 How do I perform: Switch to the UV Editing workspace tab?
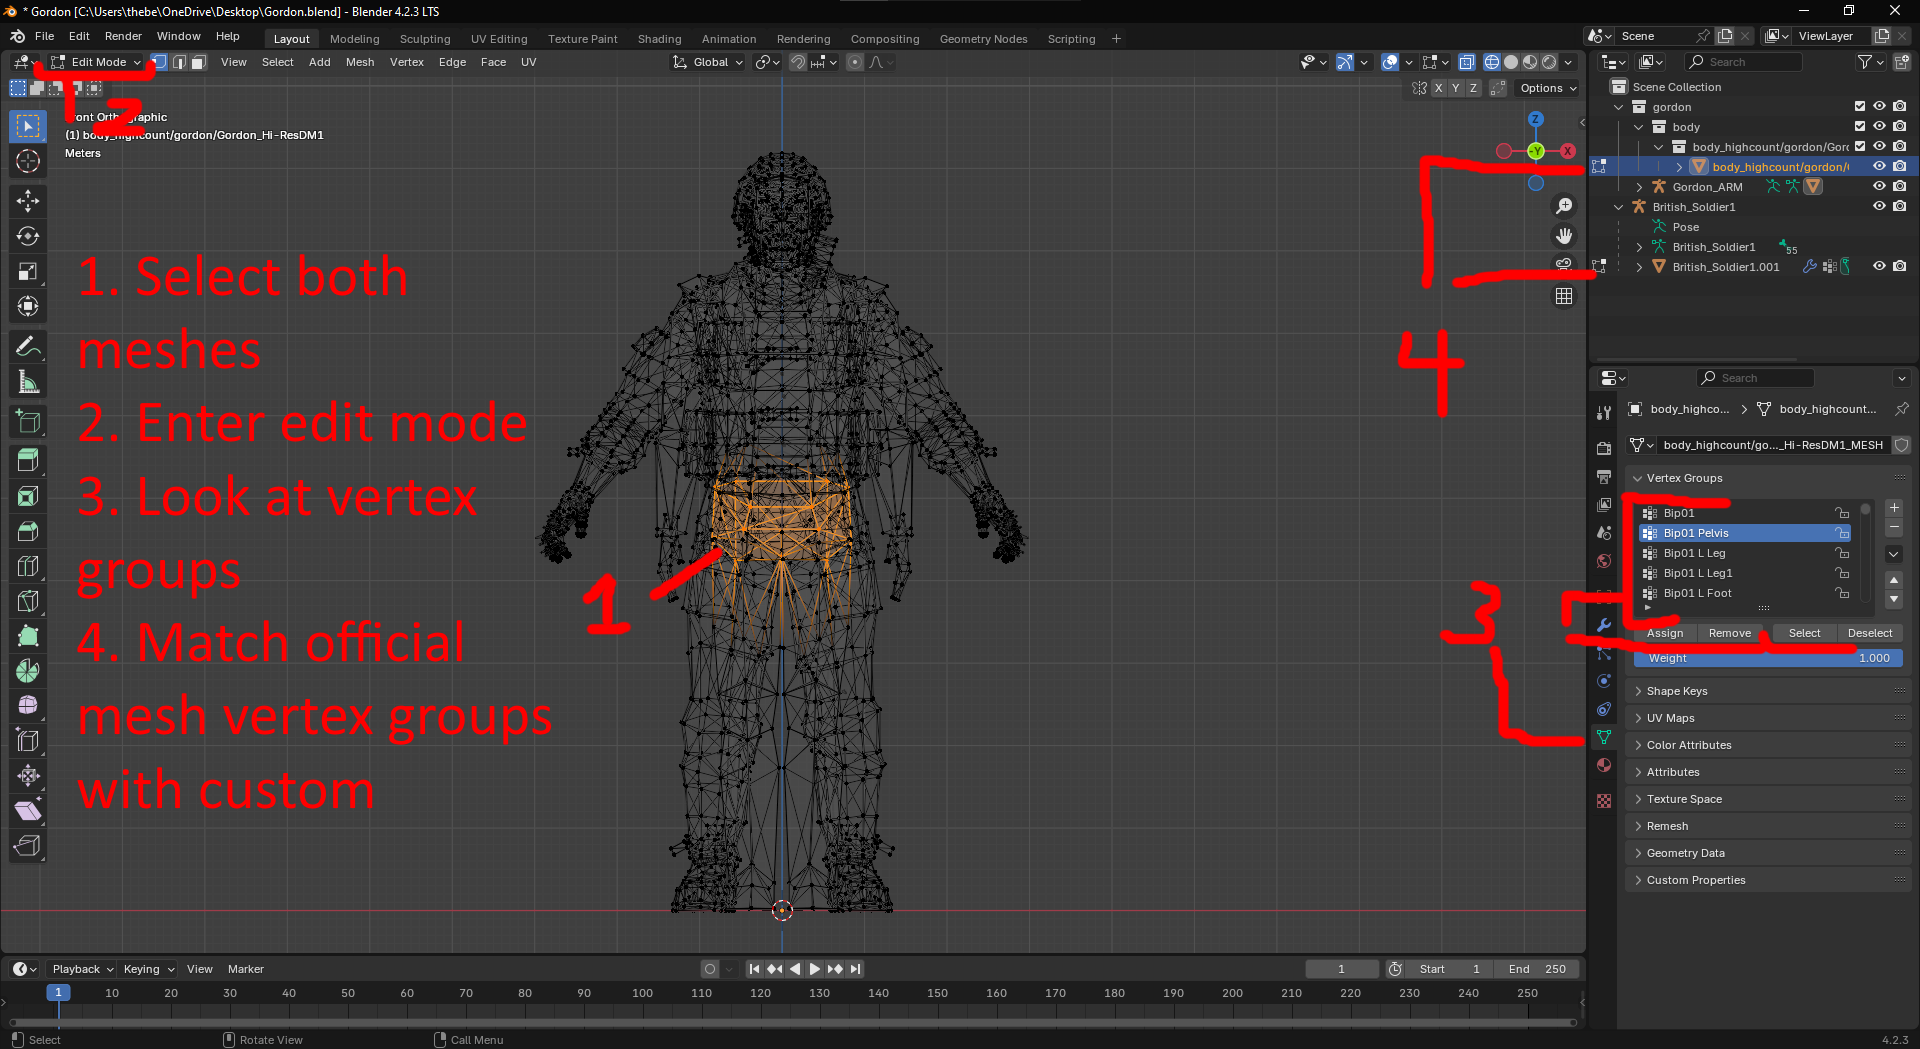click(499, 39)
